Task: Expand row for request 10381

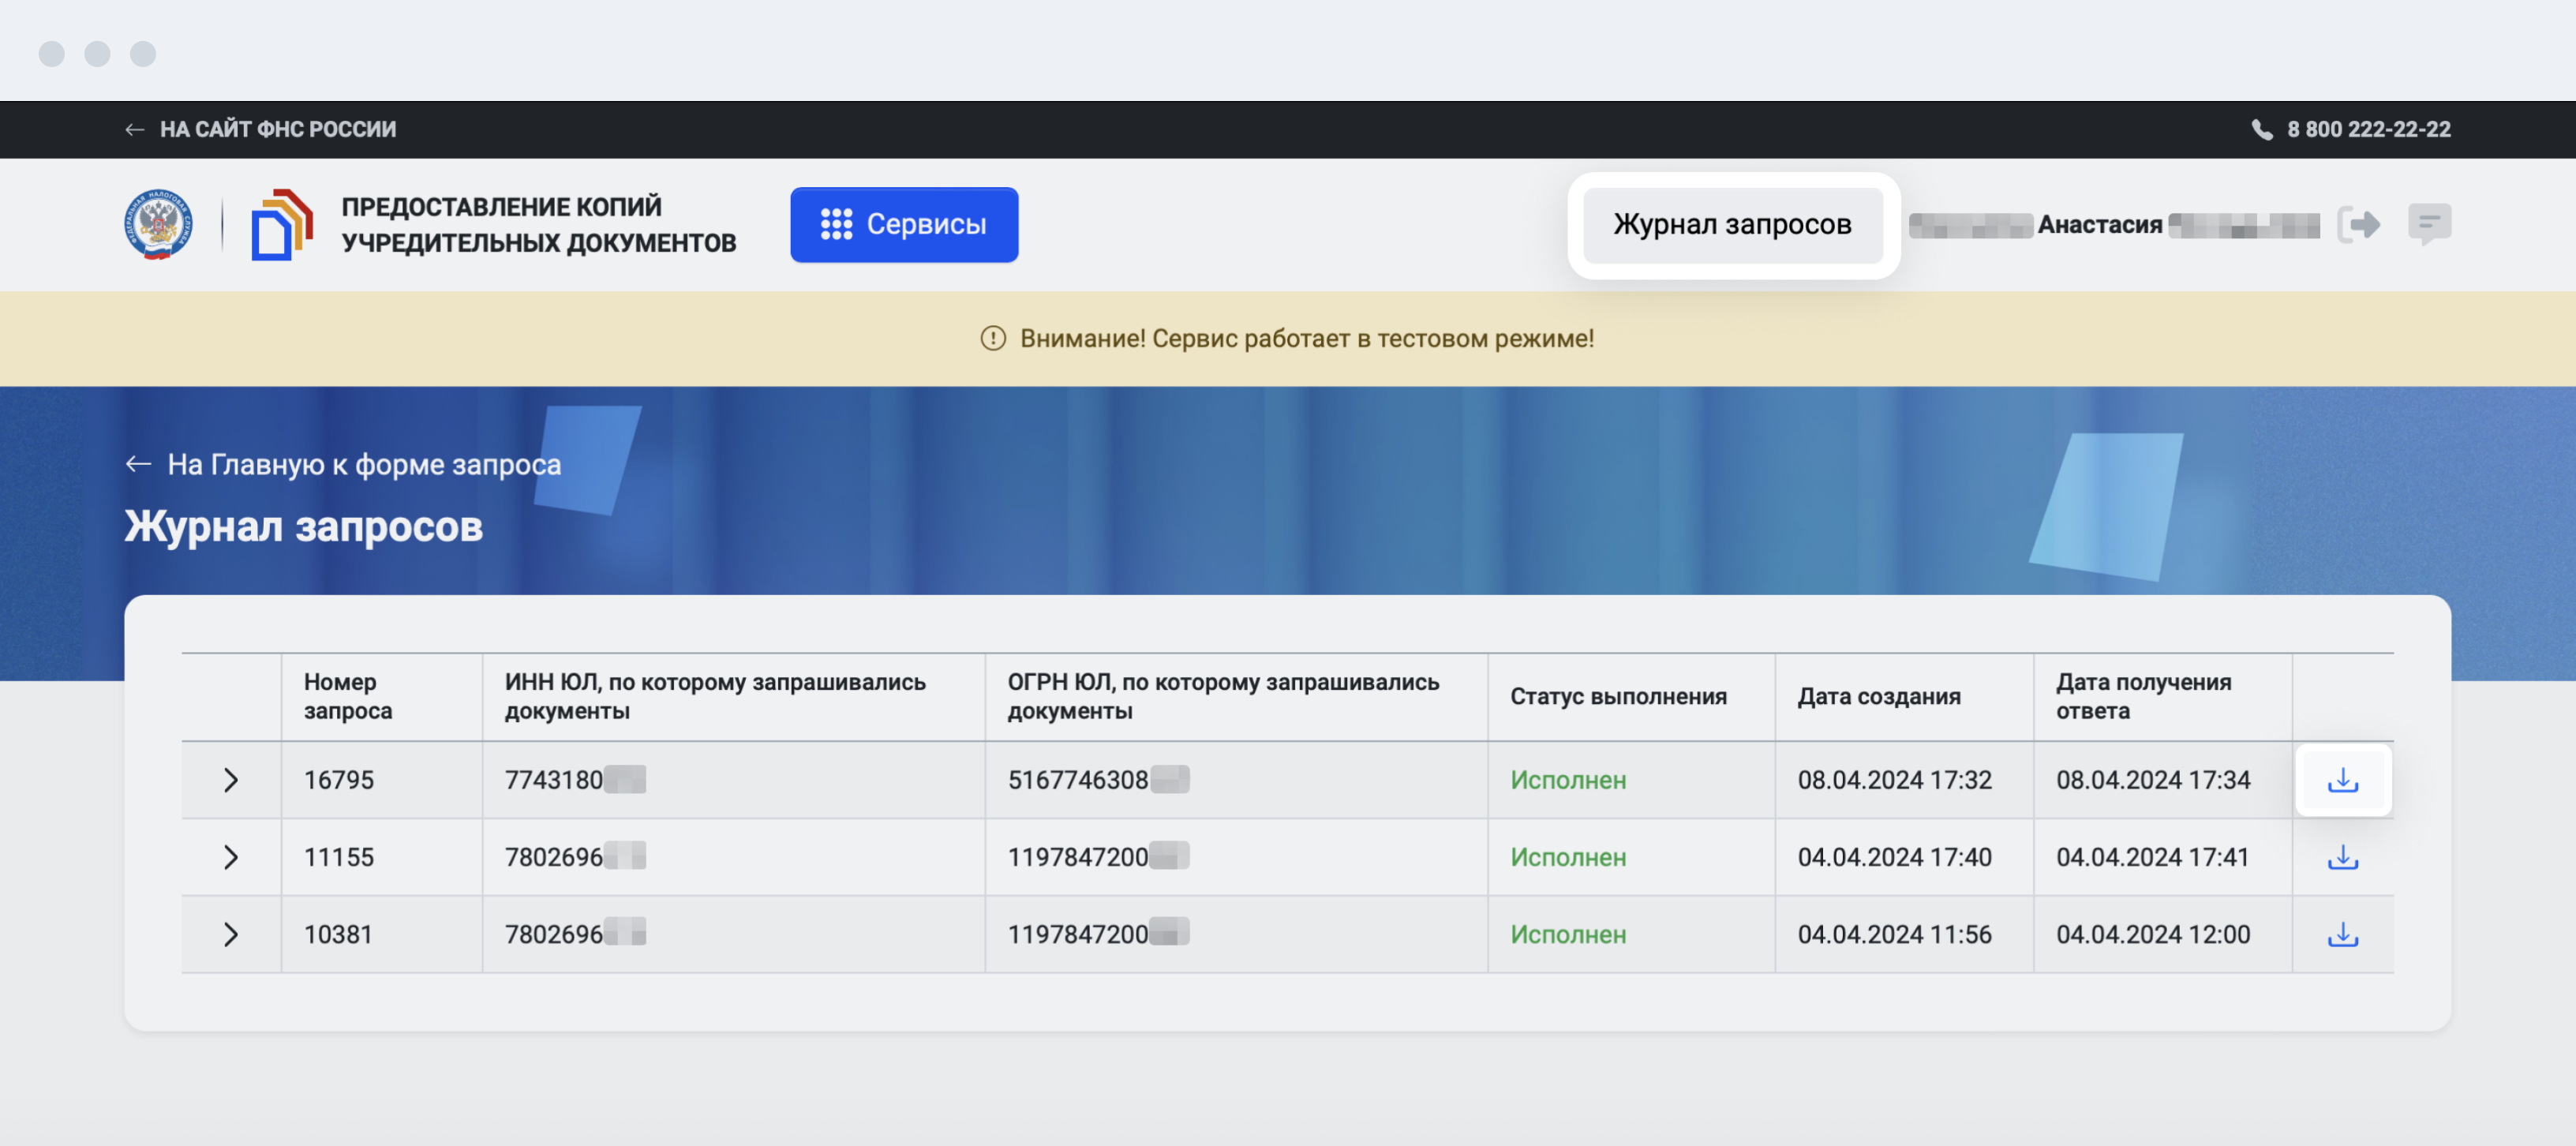Action: [x=230, y=934]
